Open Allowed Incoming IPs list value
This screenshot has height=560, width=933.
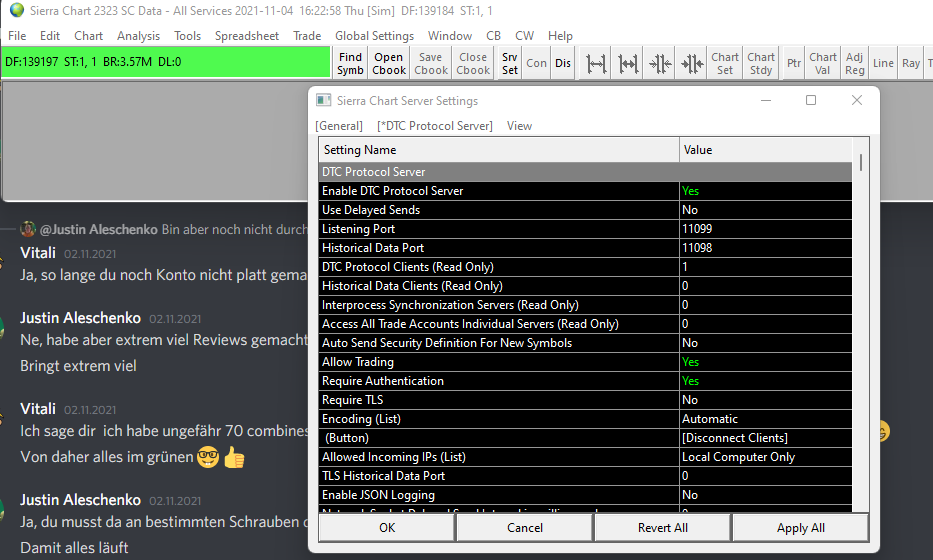click(x=766, y=457)
